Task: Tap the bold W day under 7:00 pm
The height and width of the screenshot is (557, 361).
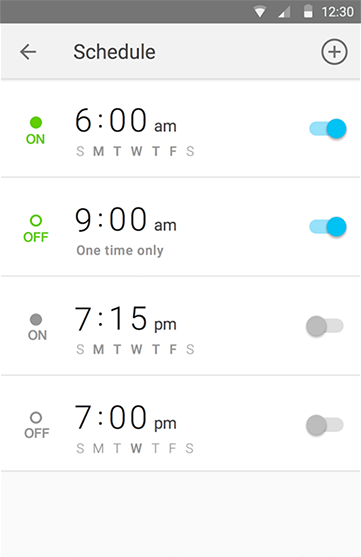Action: click(x=136, y=448)
